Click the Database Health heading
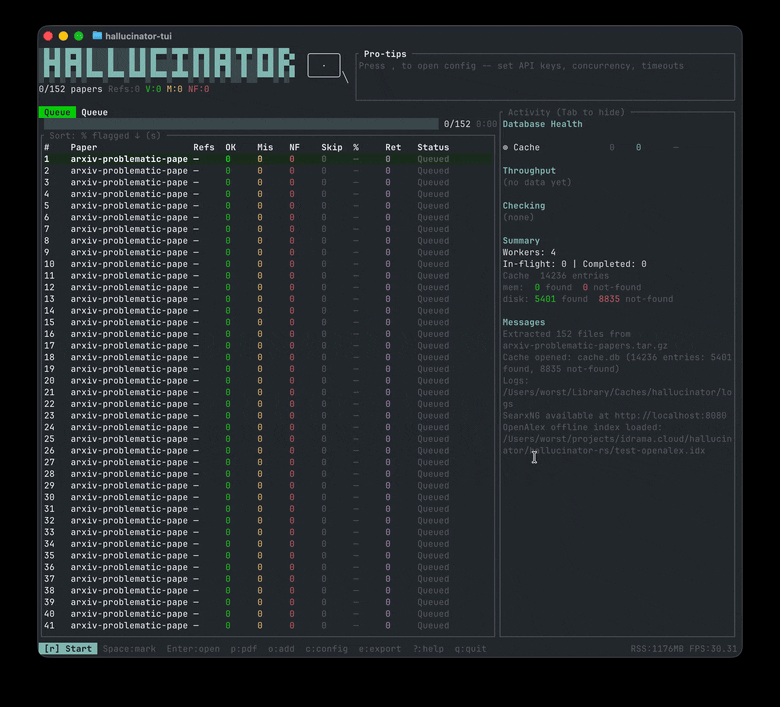The image size is (780, 707). 542,124
